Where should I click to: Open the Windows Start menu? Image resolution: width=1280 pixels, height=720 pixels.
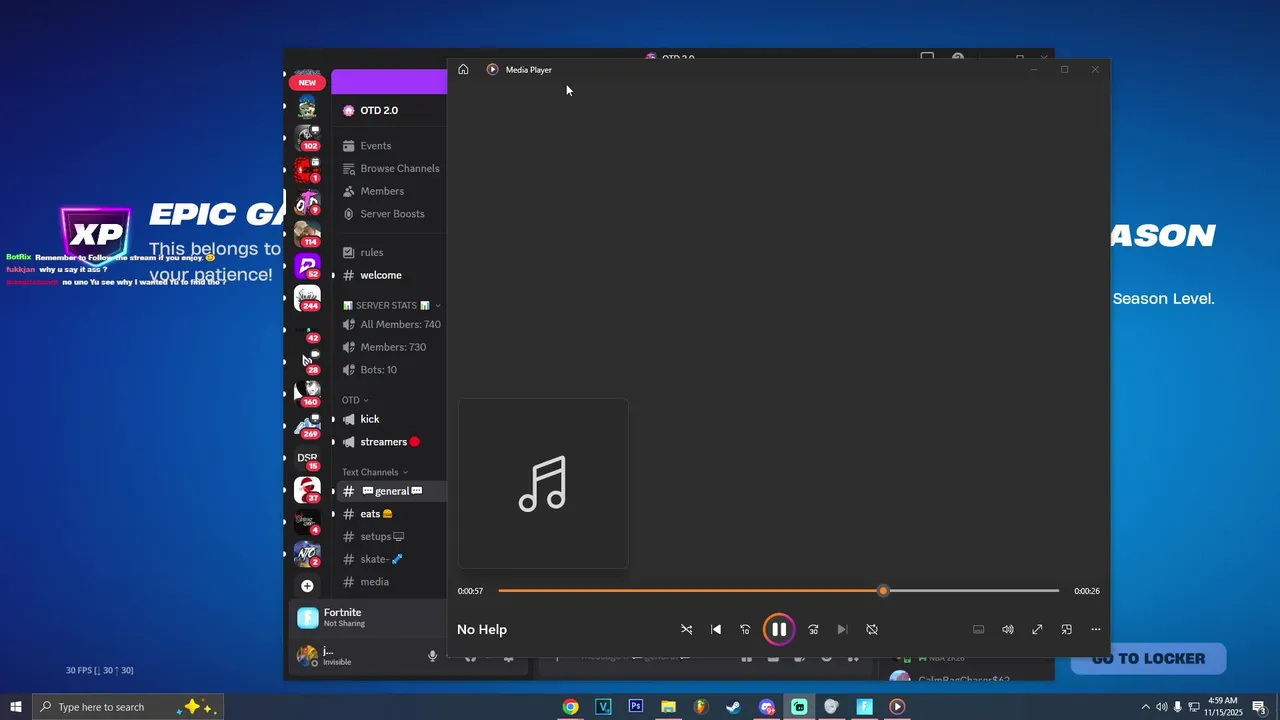tap(16, 707)
